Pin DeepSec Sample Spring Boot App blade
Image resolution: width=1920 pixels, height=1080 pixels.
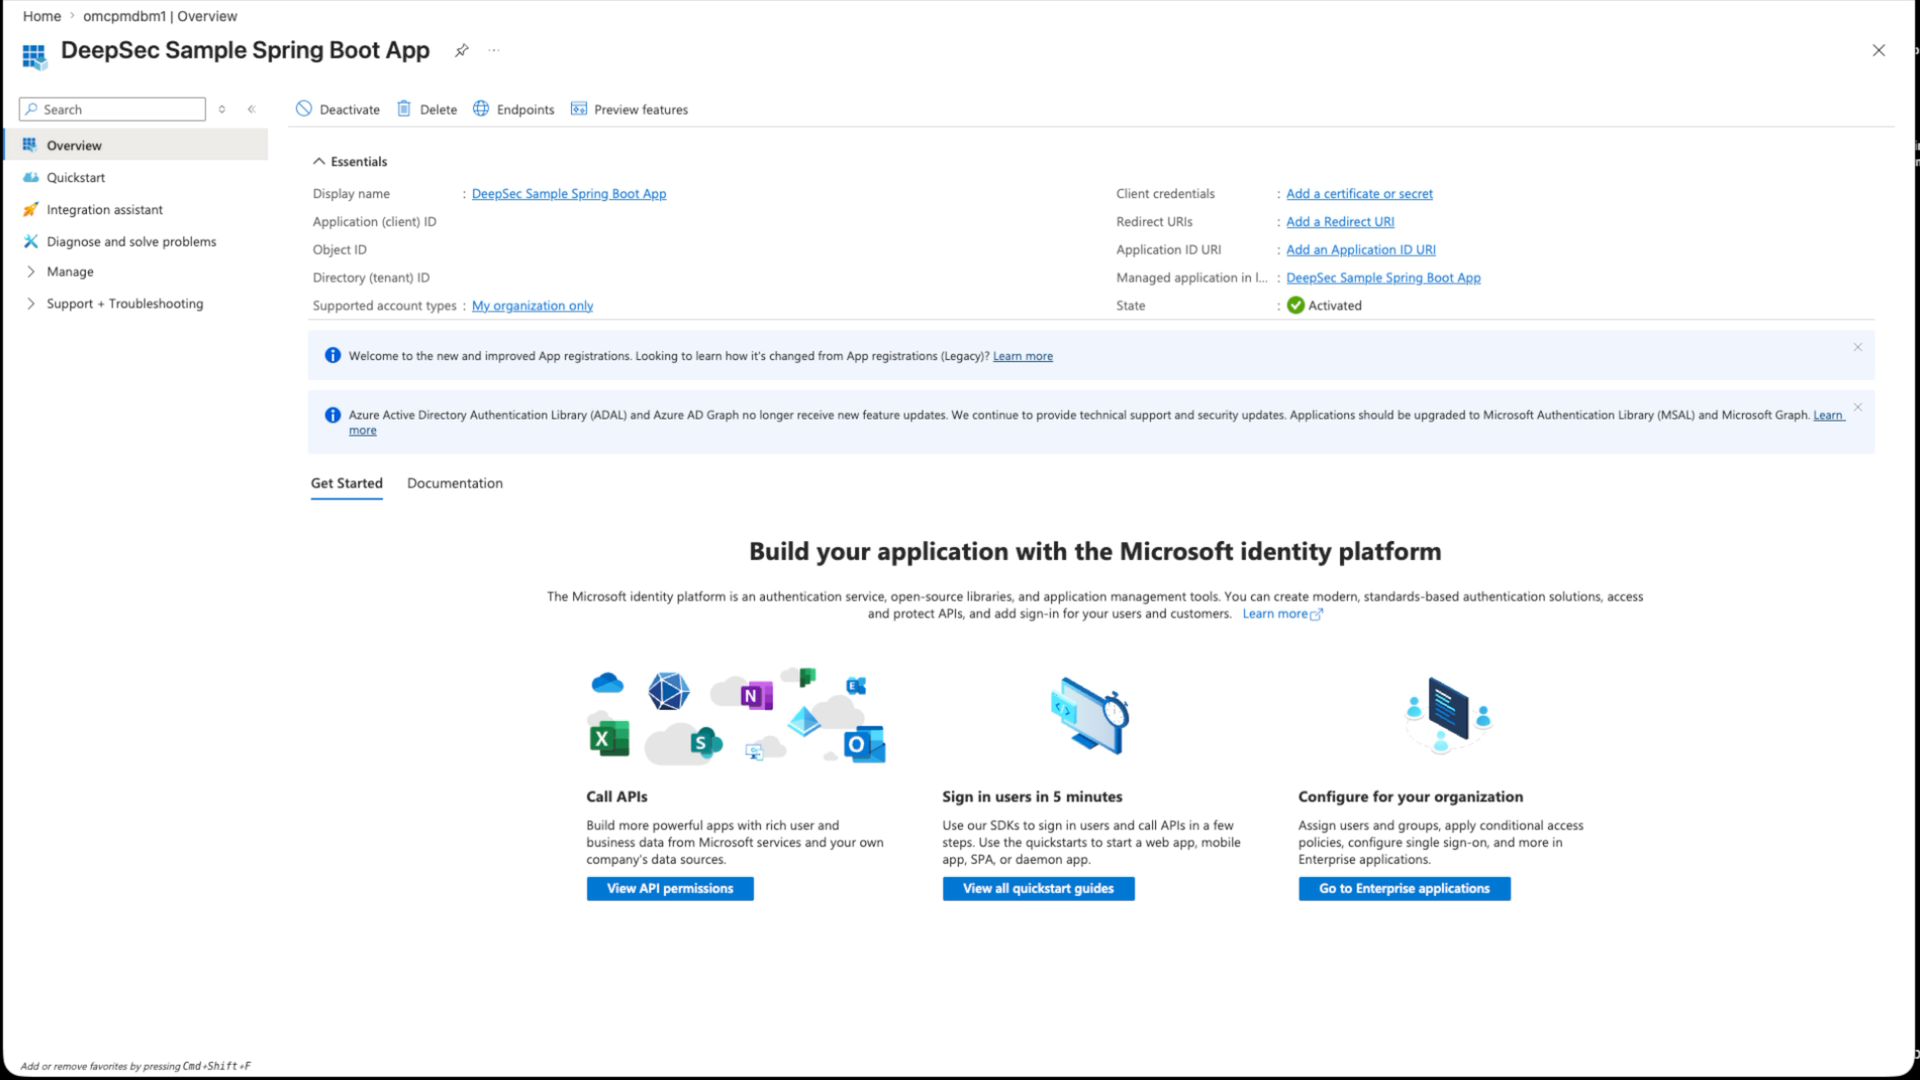(x=461, y=51)
